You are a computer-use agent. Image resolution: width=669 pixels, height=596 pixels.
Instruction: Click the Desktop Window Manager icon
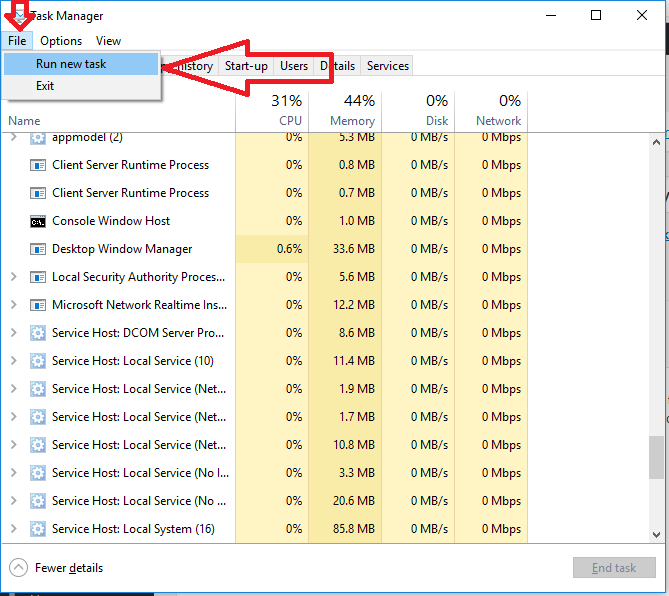[x=38, y=249]
